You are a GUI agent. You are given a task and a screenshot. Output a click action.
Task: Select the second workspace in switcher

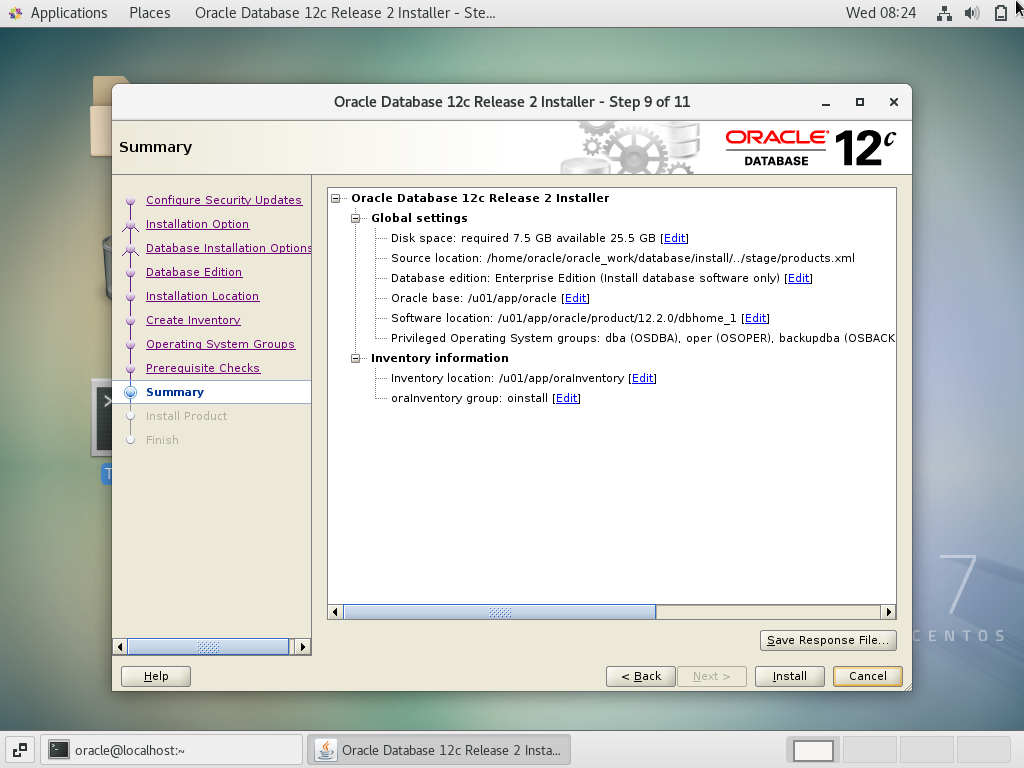pos(869,750)
